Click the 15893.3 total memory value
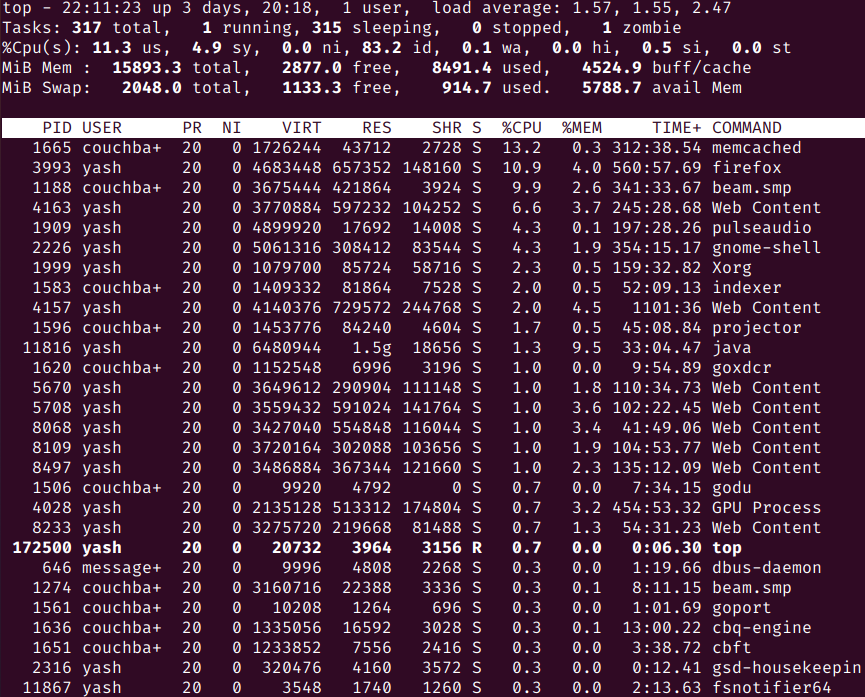This screenshot has height=697, width=865. [x=147, y=68]
